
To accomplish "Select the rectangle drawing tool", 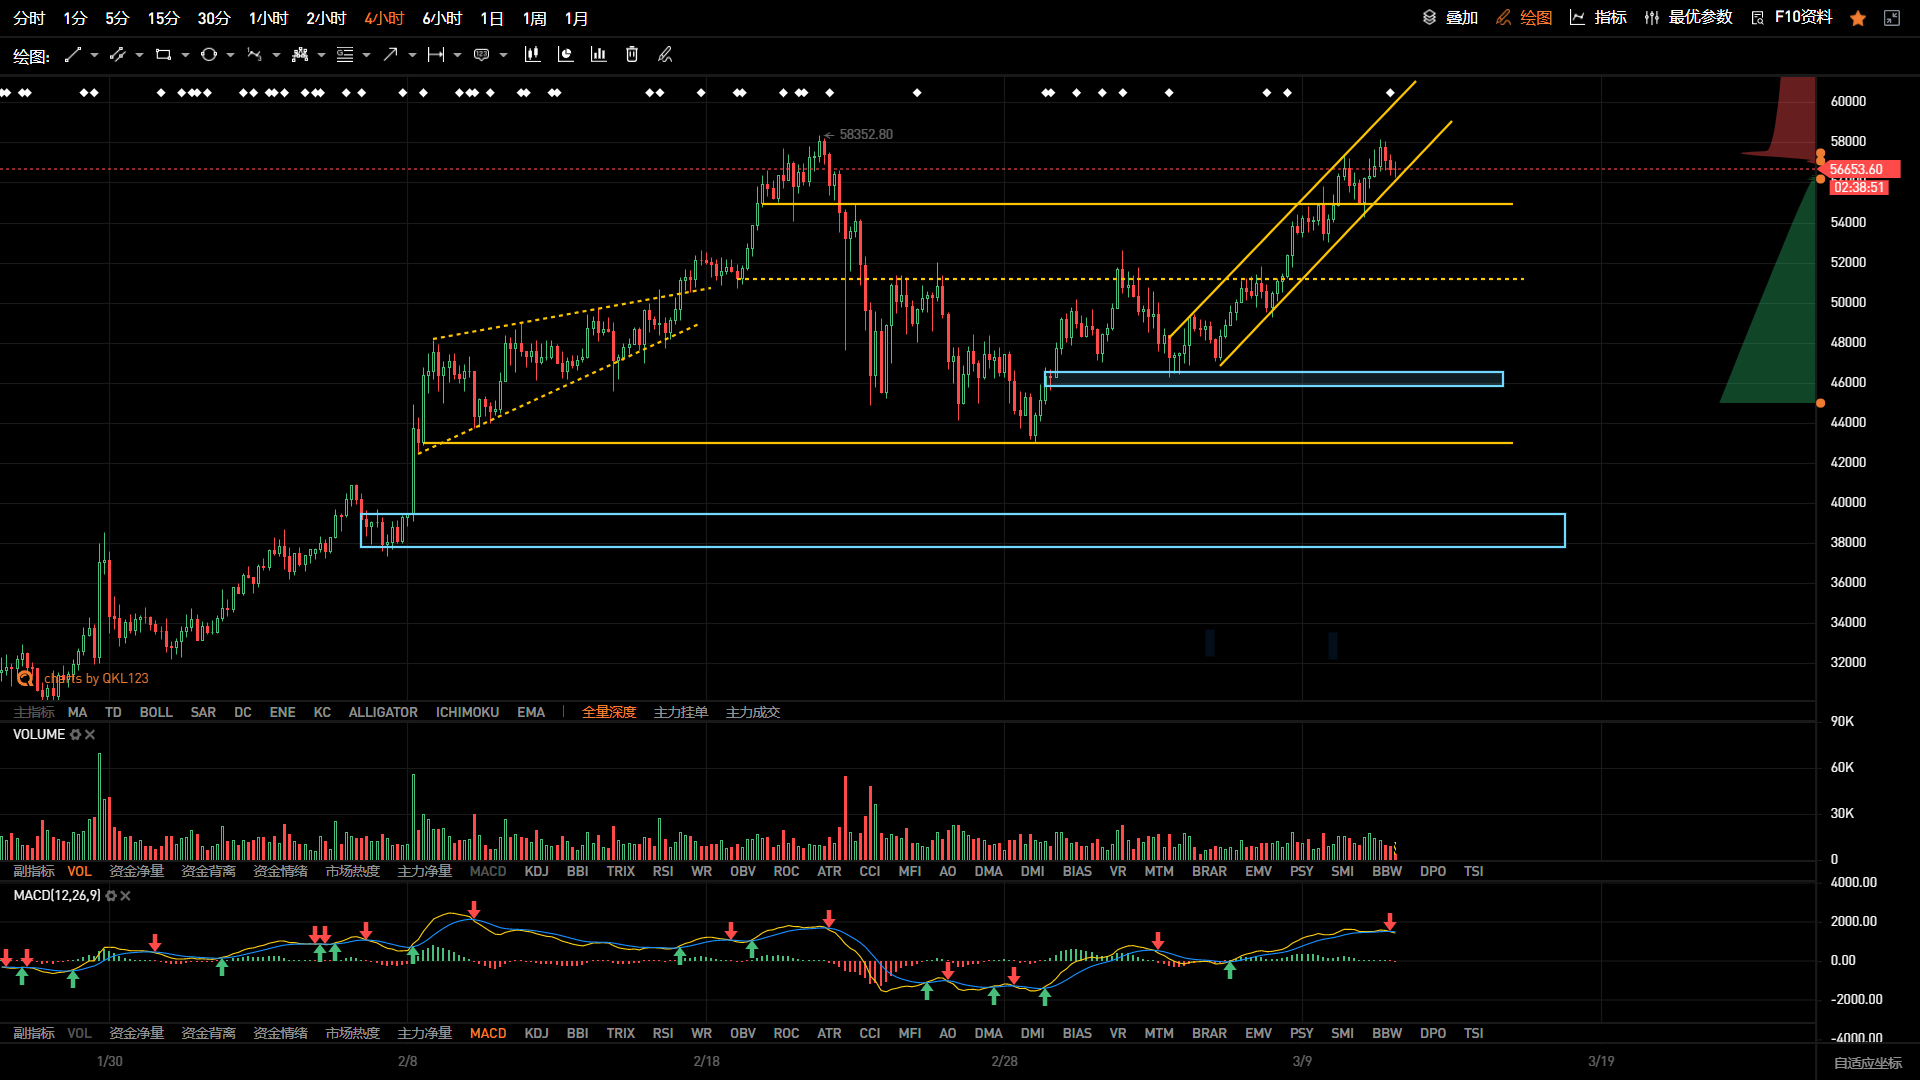I will coord(163,55).
